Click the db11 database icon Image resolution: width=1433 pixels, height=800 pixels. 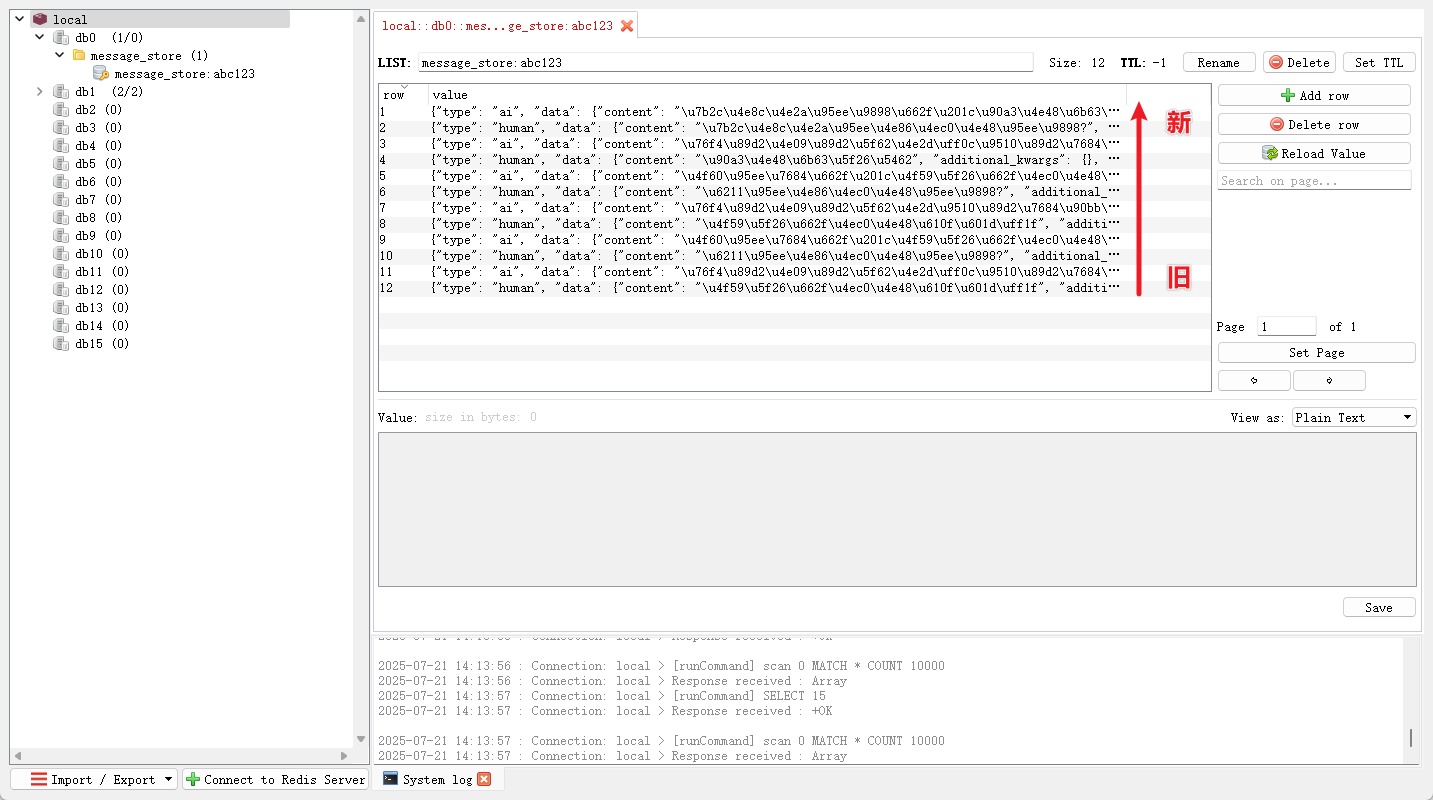coord(61,271)
